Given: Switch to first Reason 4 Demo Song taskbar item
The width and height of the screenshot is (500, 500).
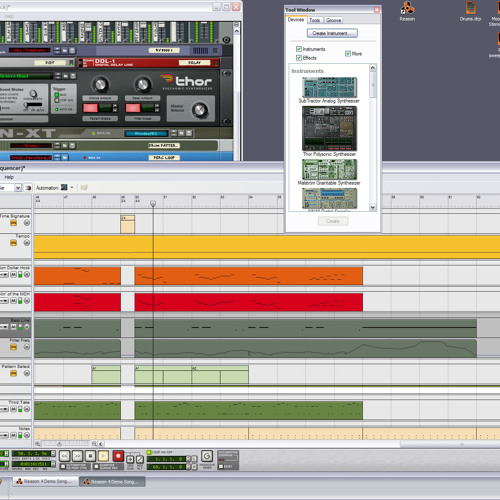Looking at the screenshot, I should pyautogui.click(x=46, y=481).
